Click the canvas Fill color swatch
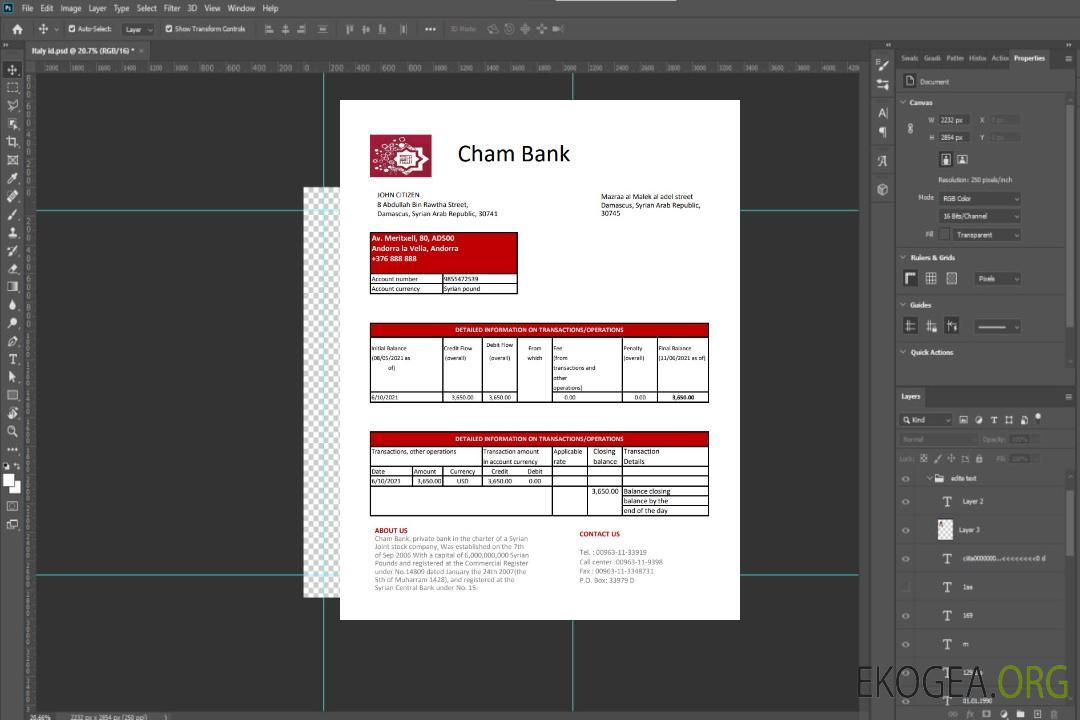1080x720 pixels. click(944, 235)
